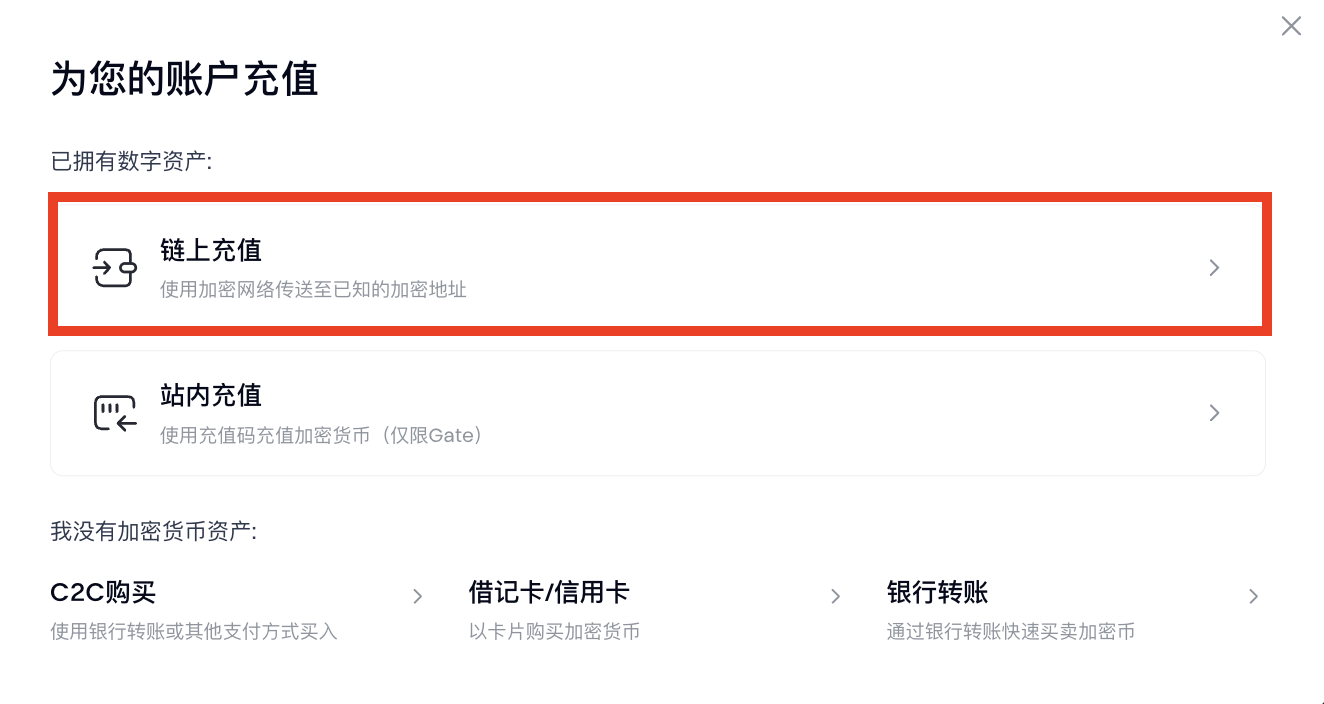
Task: Click the 我没有加密货币资产 section label
Action: point(153,531)
